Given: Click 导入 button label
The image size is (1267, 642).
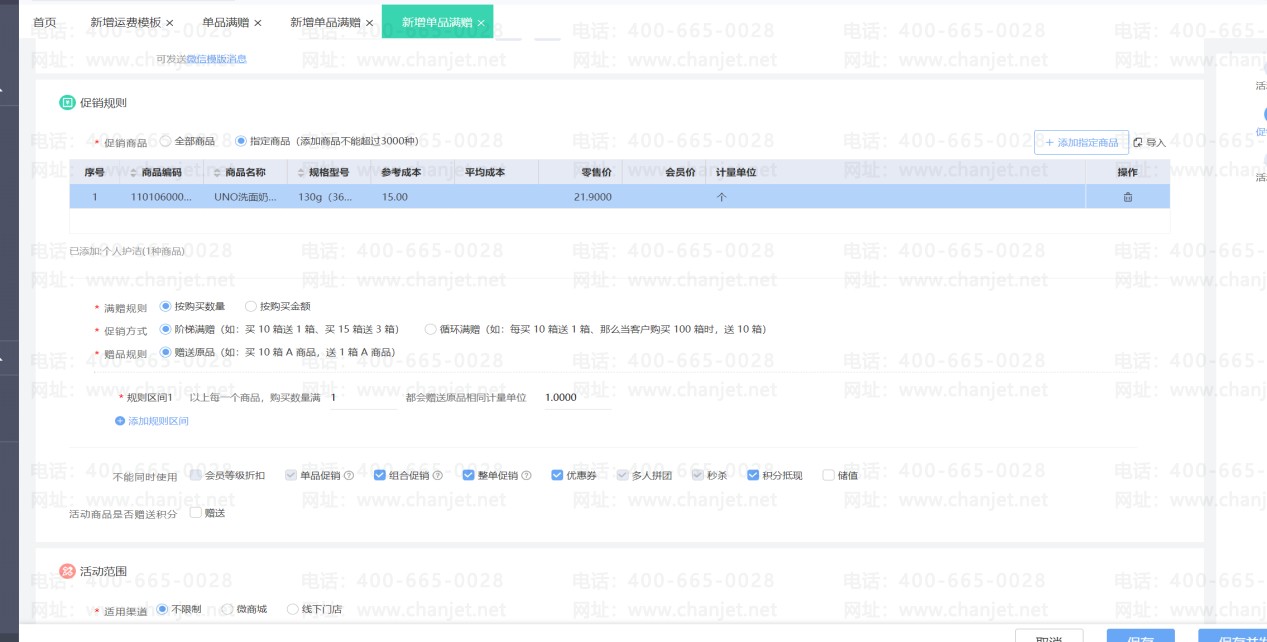Looking at the screenshot, I should 1156,143.
